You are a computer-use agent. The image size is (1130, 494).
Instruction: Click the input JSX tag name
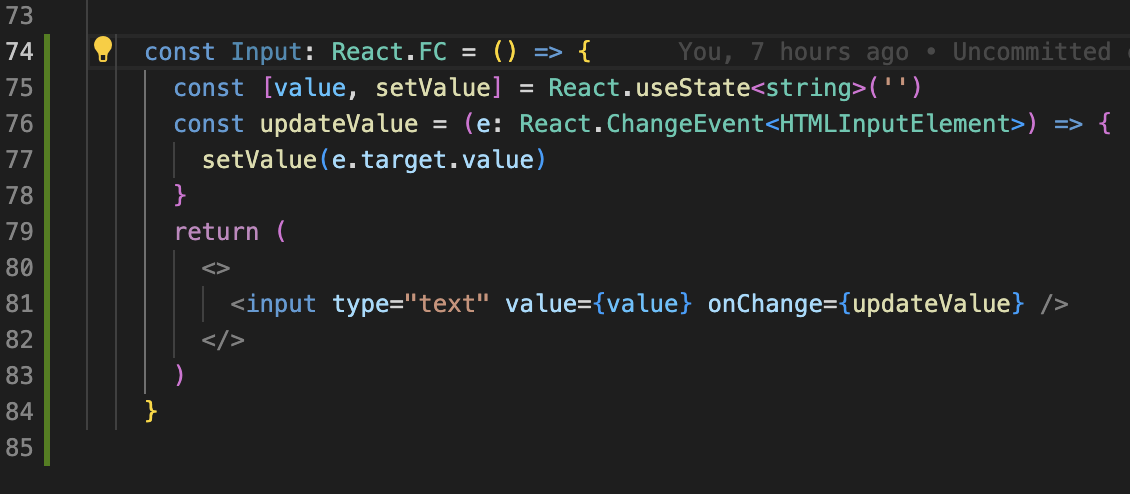[x=281, y=304]
